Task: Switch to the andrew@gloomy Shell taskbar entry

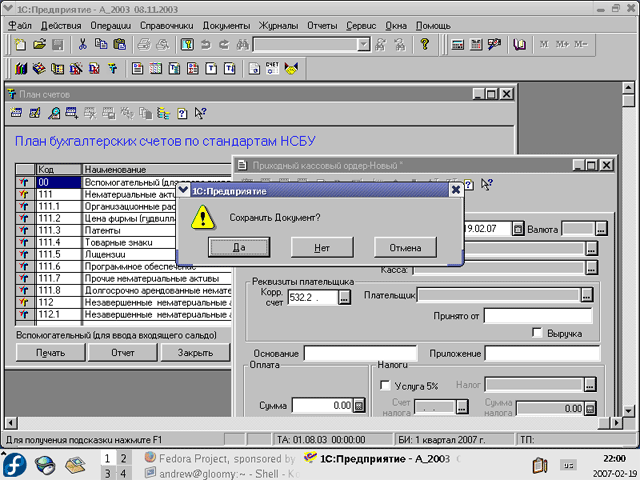Action: [223, 473]
